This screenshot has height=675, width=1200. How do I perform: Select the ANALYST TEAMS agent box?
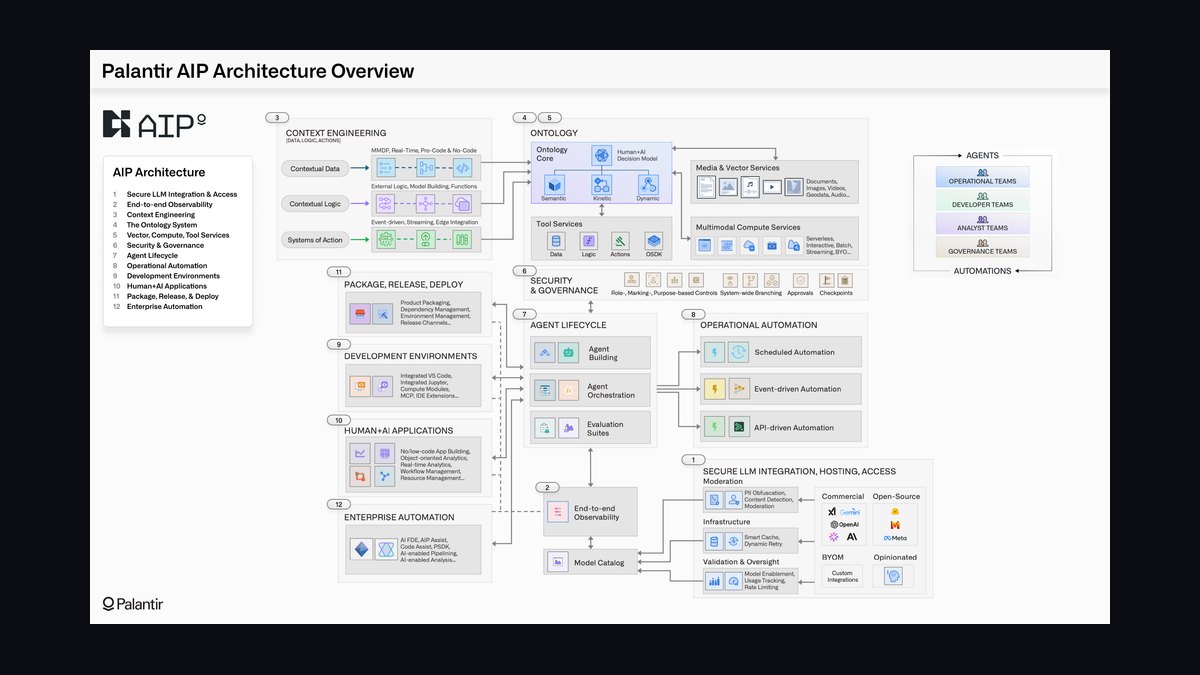(x=982, y=224)
